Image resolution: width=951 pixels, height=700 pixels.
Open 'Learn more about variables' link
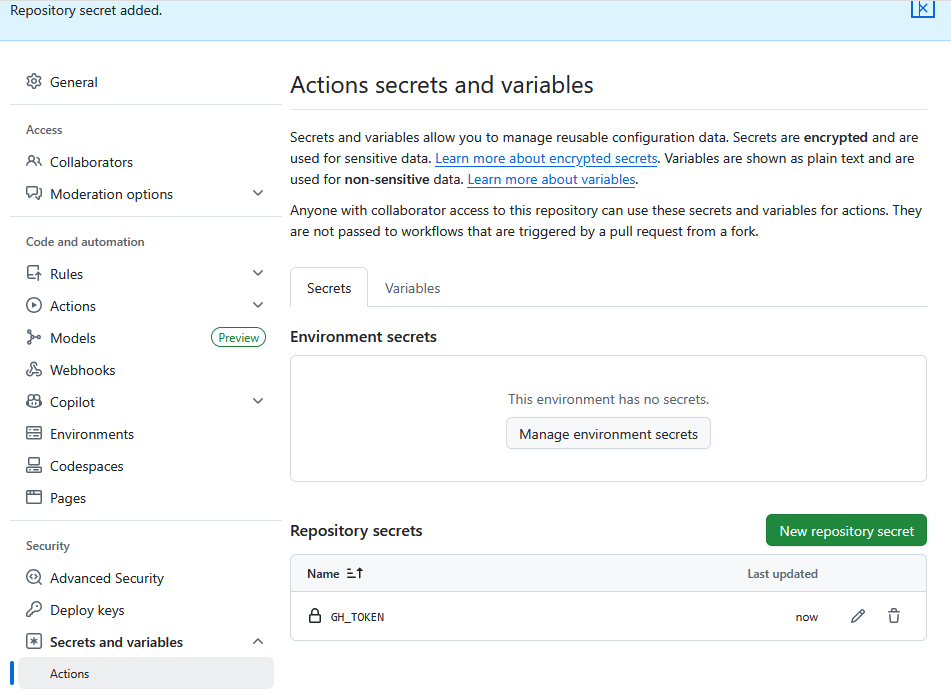point(551,180)
